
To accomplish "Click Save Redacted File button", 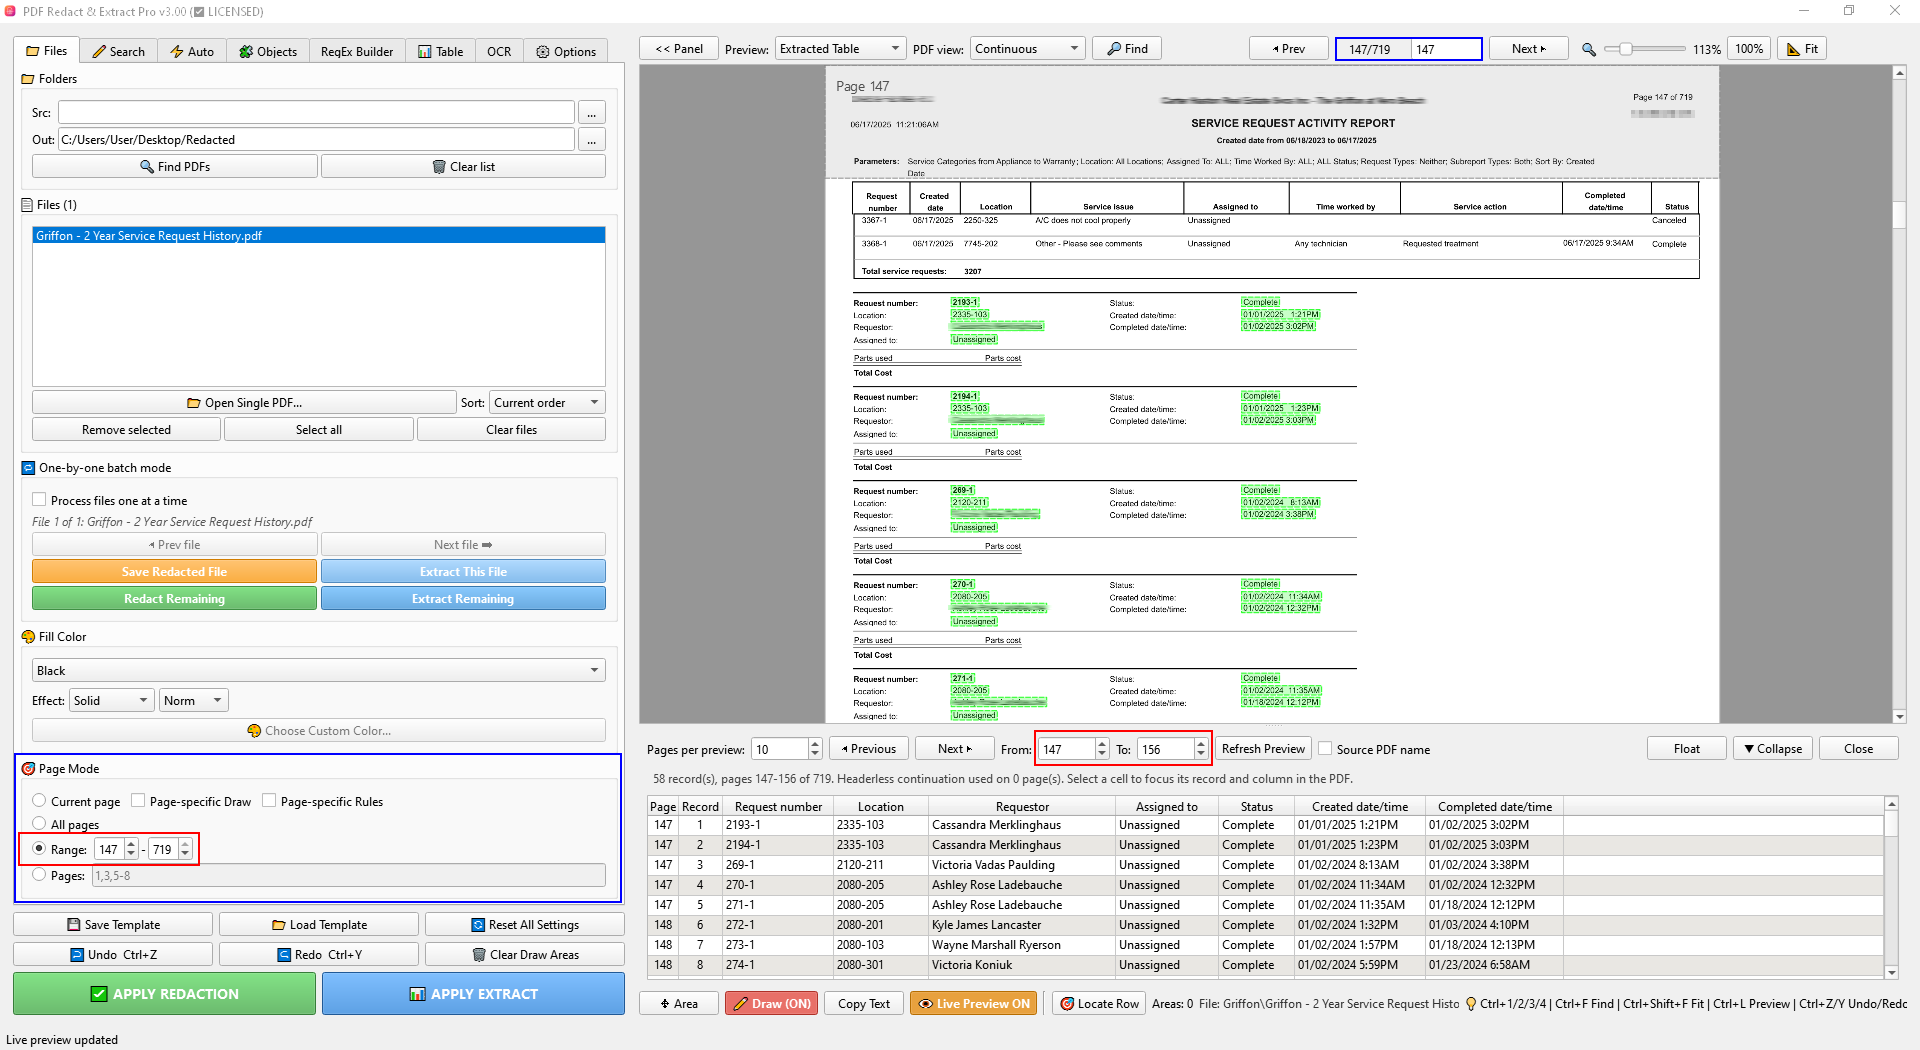I will (x=174, y=572).
